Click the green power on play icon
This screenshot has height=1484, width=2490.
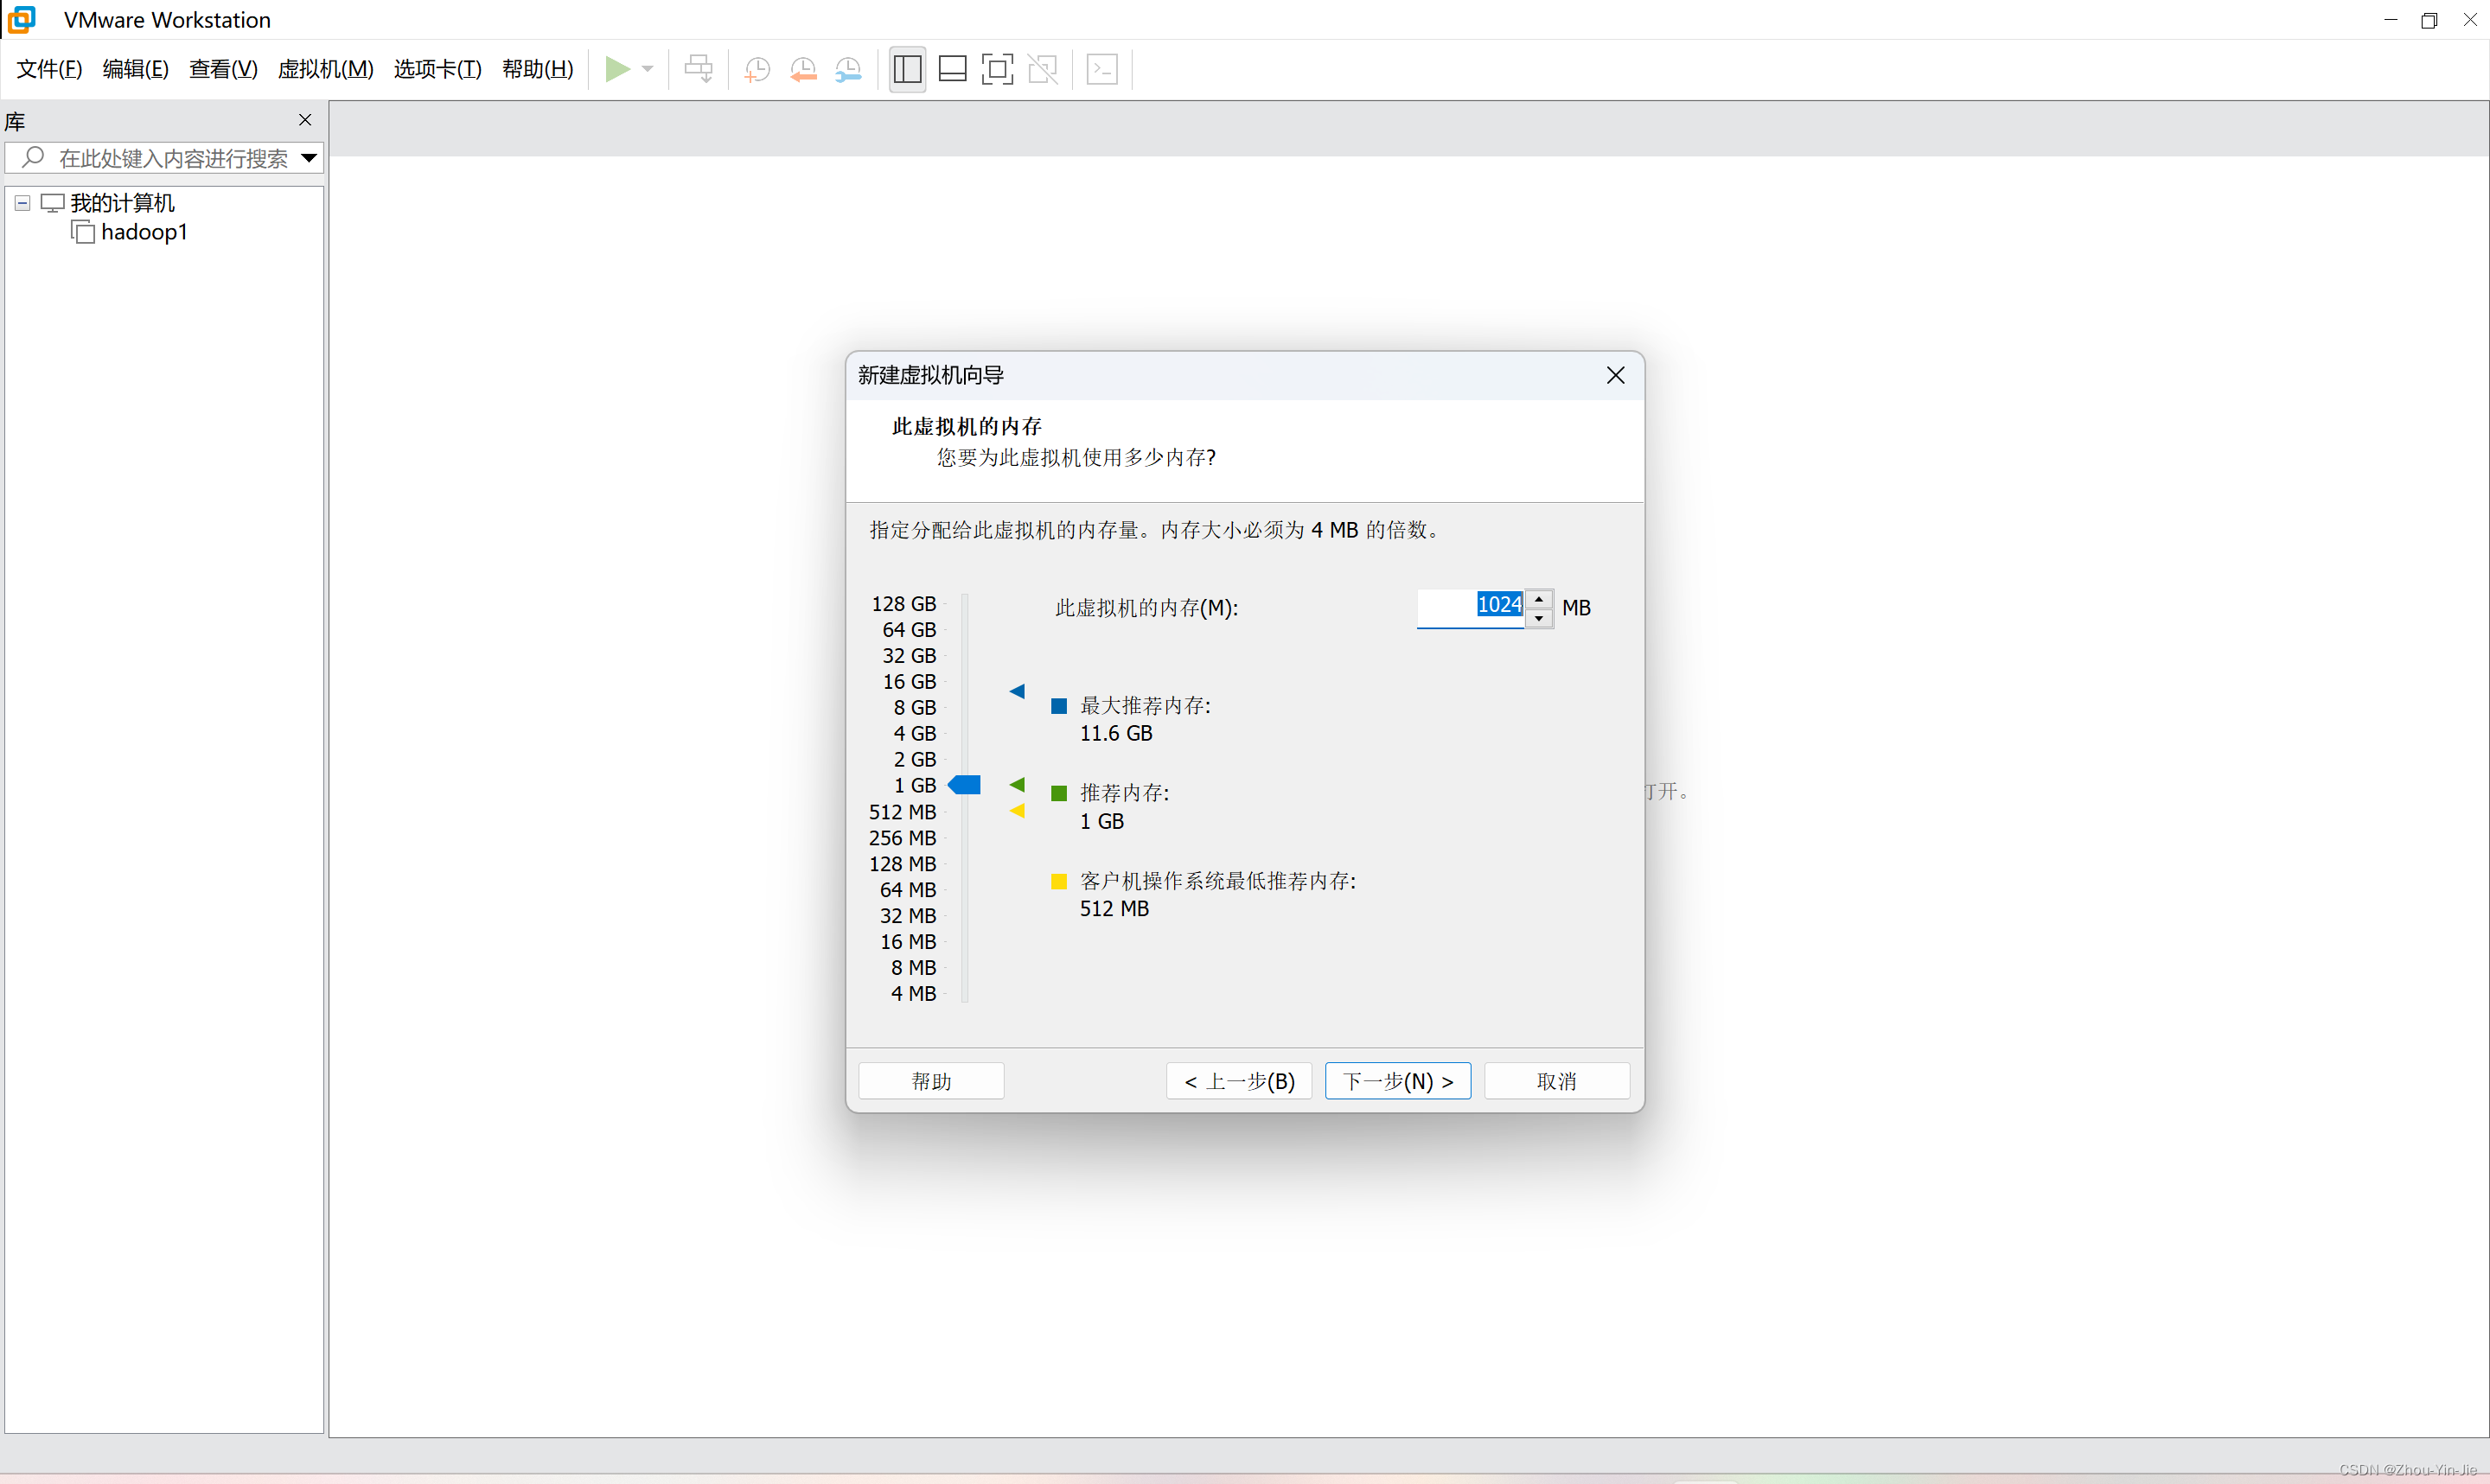pos(617,69)
